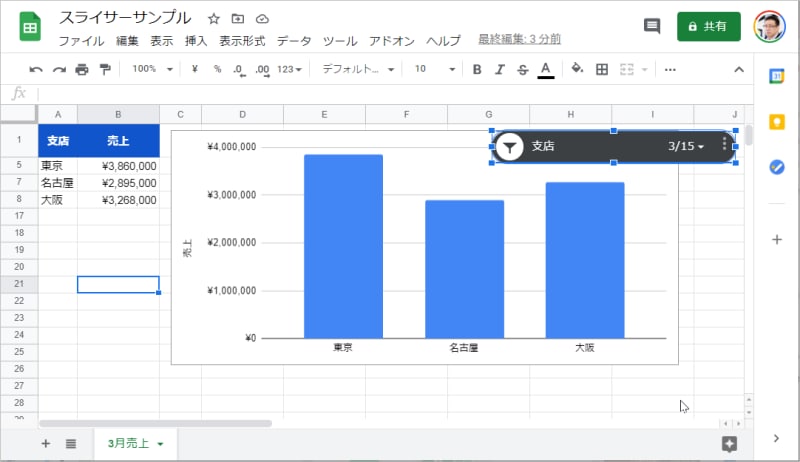Open Google Keep side panel
This screenshot has height=462, width=800.
click(x=777, y=122)
